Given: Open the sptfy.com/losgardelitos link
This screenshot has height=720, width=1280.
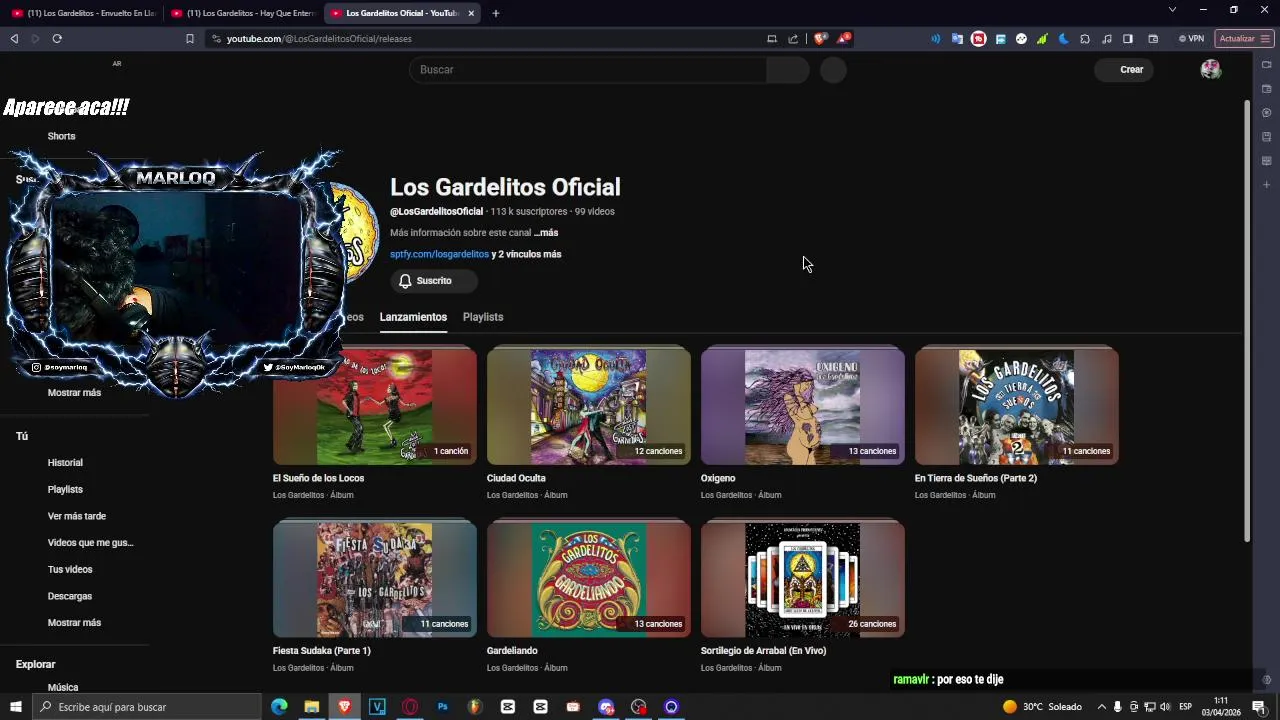Looking at the screenshot, I should pos(439,255).
